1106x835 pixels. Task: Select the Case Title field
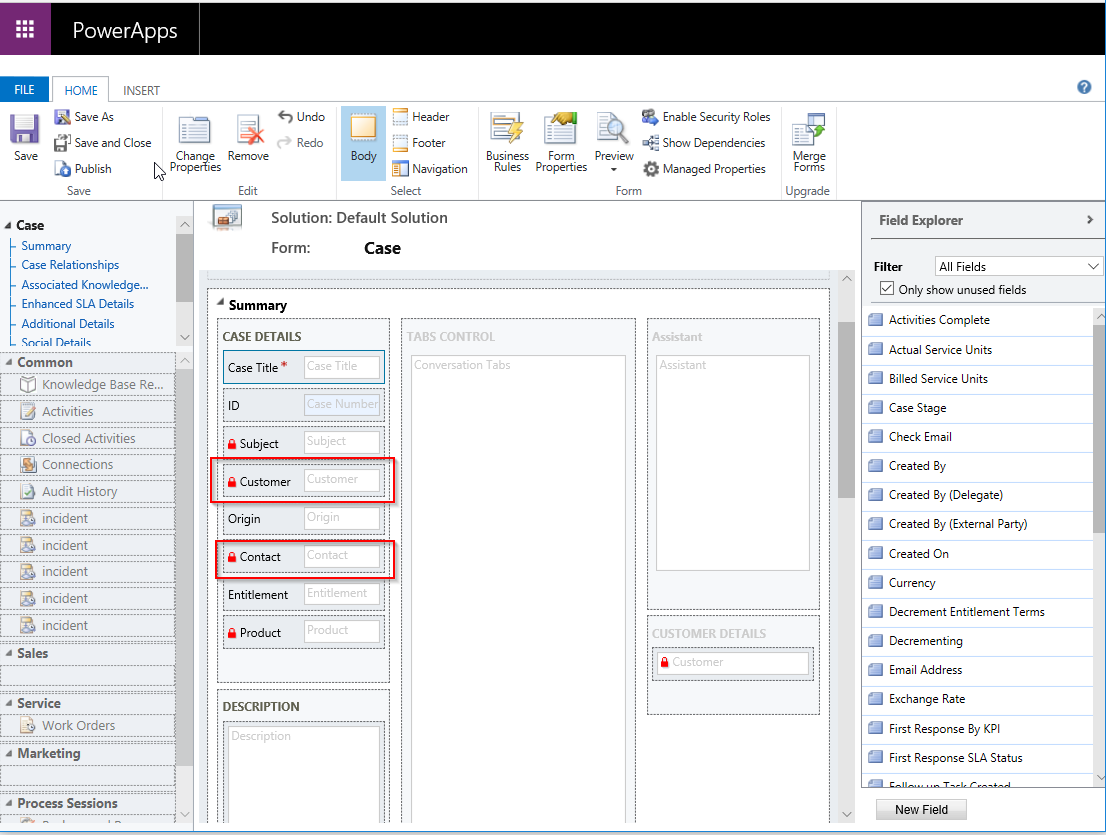click(x=304, y=367)
